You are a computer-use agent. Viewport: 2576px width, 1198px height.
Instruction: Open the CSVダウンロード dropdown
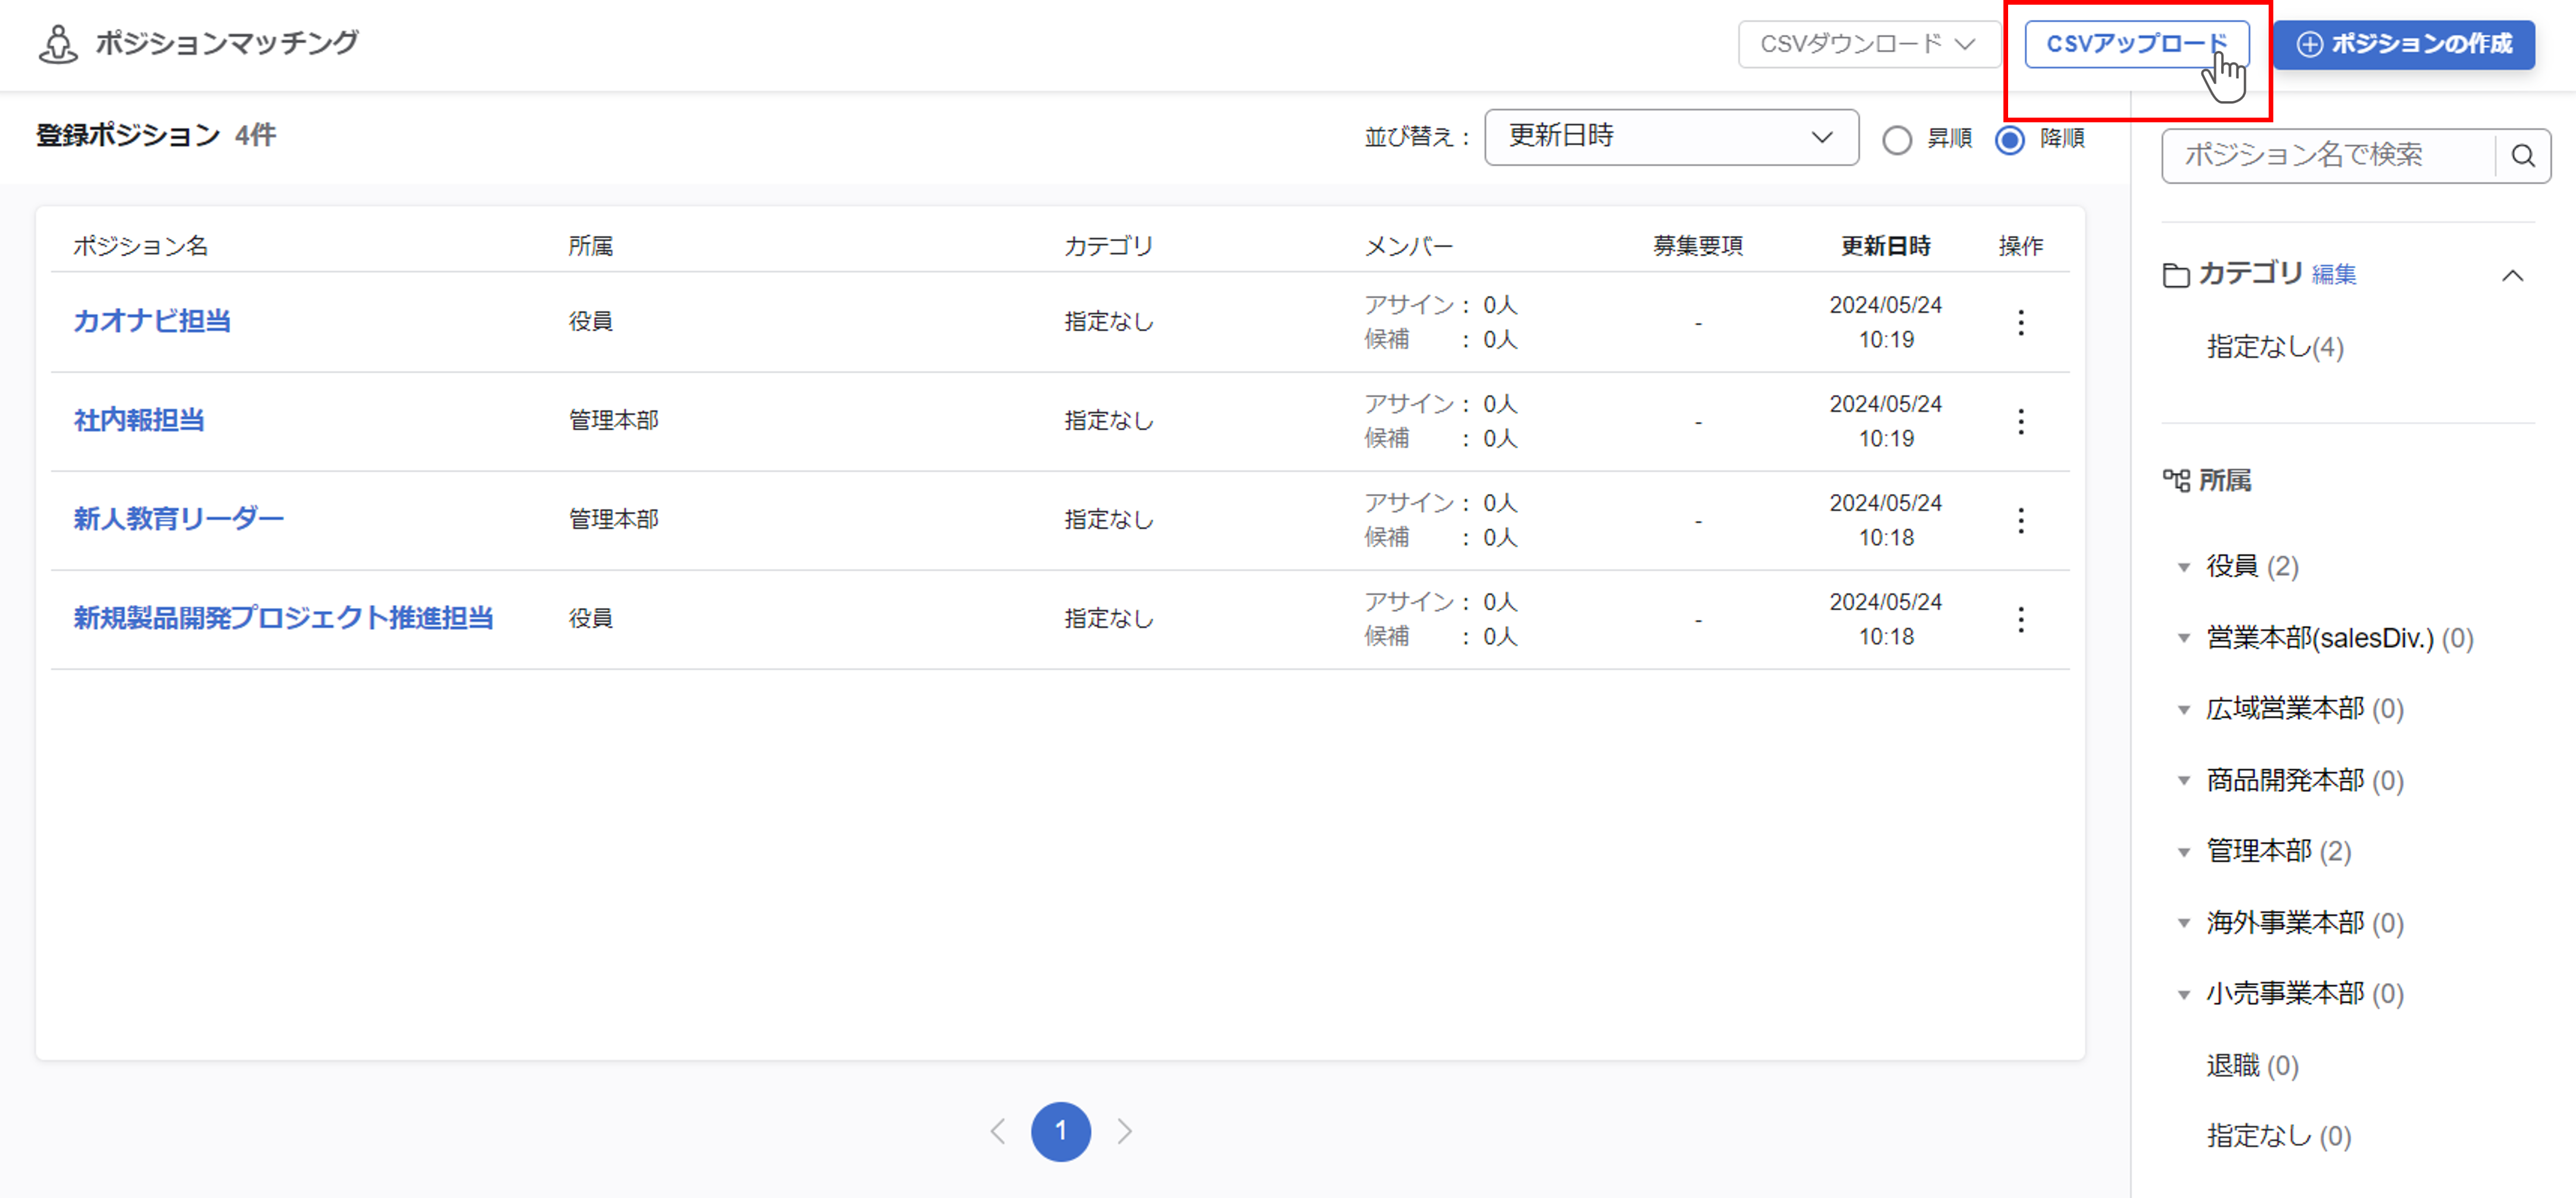coord(1868,44)
